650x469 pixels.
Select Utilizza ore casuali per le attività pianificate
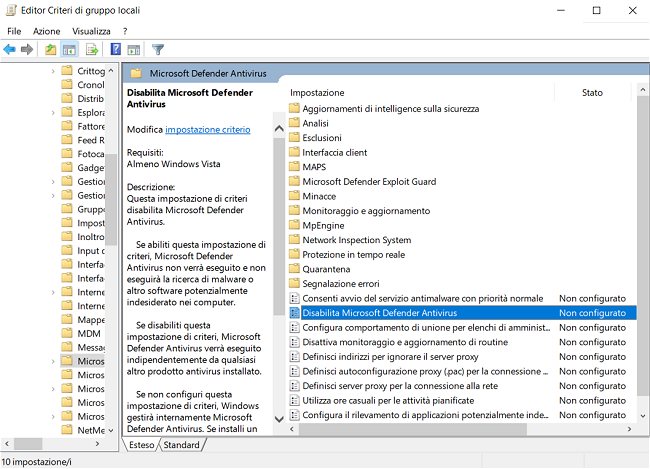pyautogui.click(x=462, y=401)
